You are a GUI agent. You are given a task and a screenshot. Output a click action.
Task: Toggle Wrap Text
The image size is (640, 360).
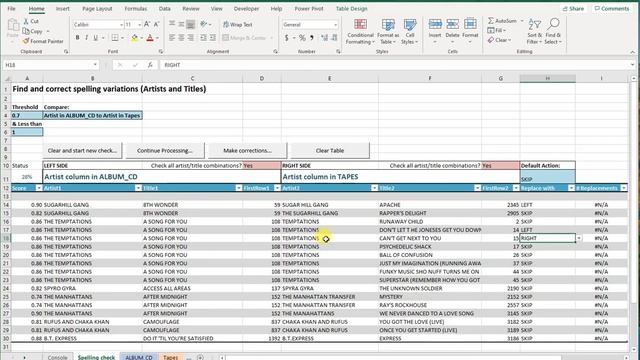pyautogui.click(x=238, y=24)
